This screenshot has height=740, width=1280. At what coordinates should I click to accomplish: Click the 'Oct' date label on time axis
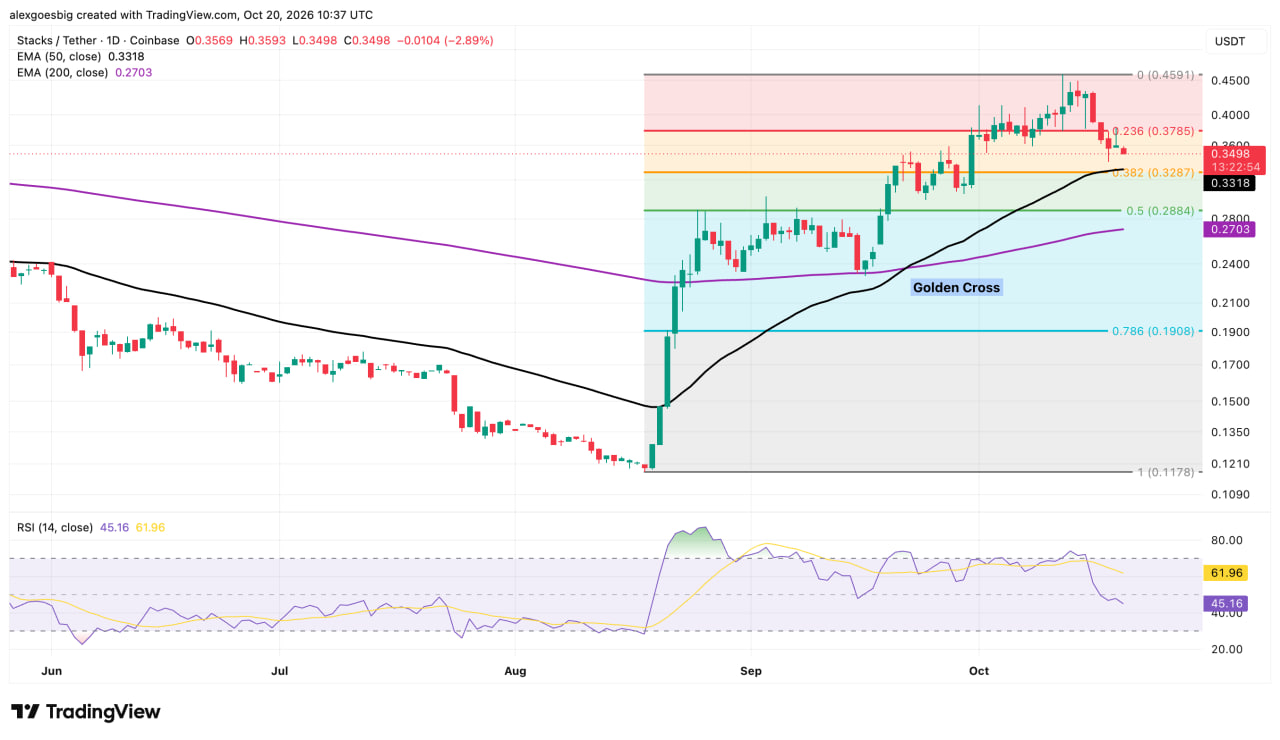tap(978, 671)
